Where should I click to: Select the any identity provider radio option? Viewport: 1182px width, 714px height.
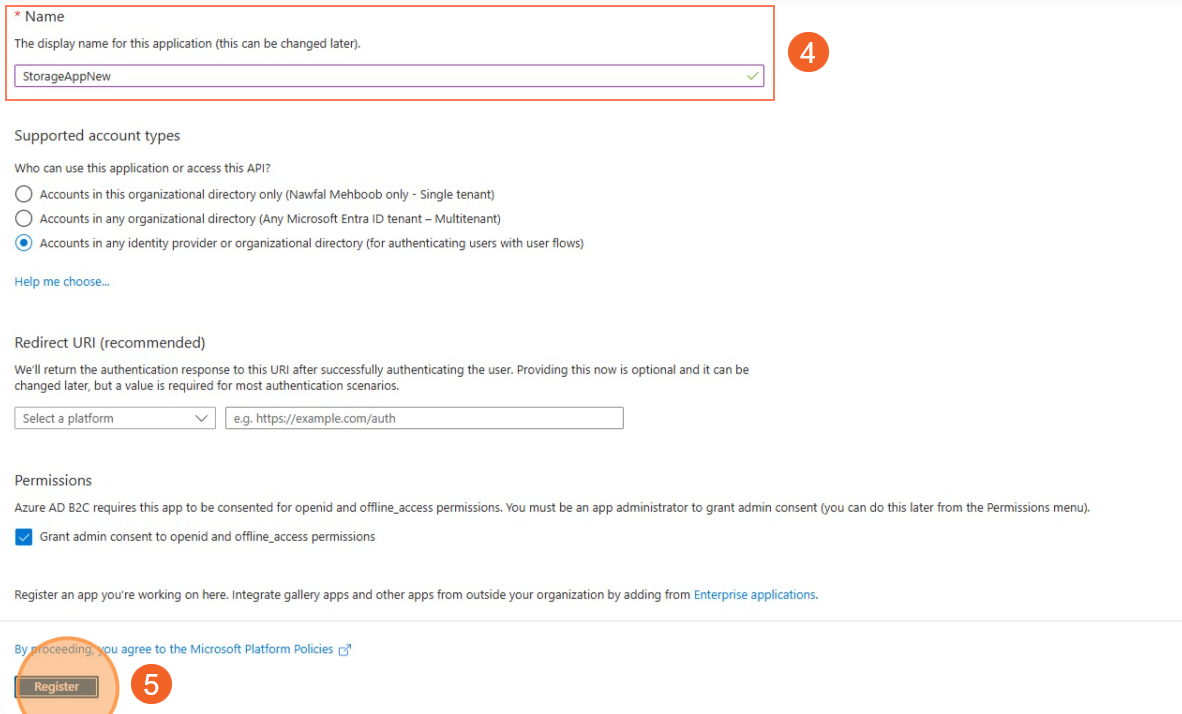(24, 243)
